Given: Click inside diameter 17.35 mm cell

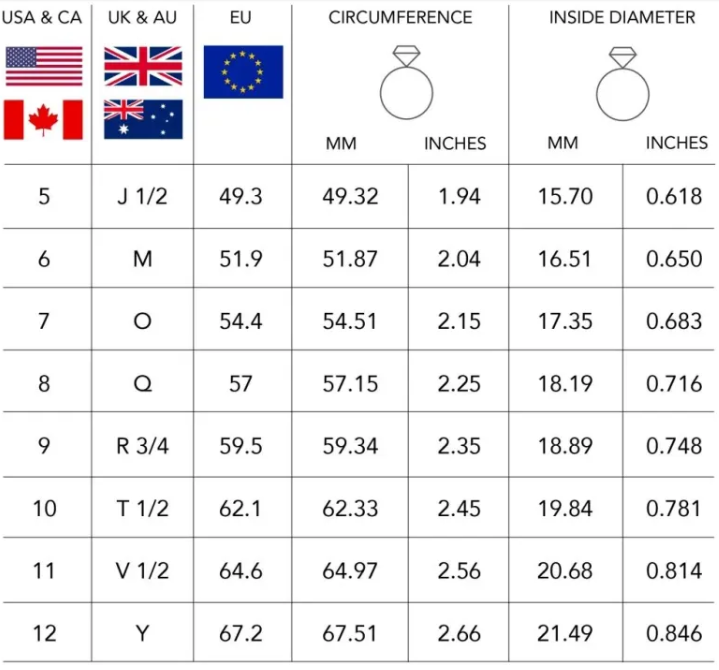Looking at the screenshot, I should click(x=565, y=321).
